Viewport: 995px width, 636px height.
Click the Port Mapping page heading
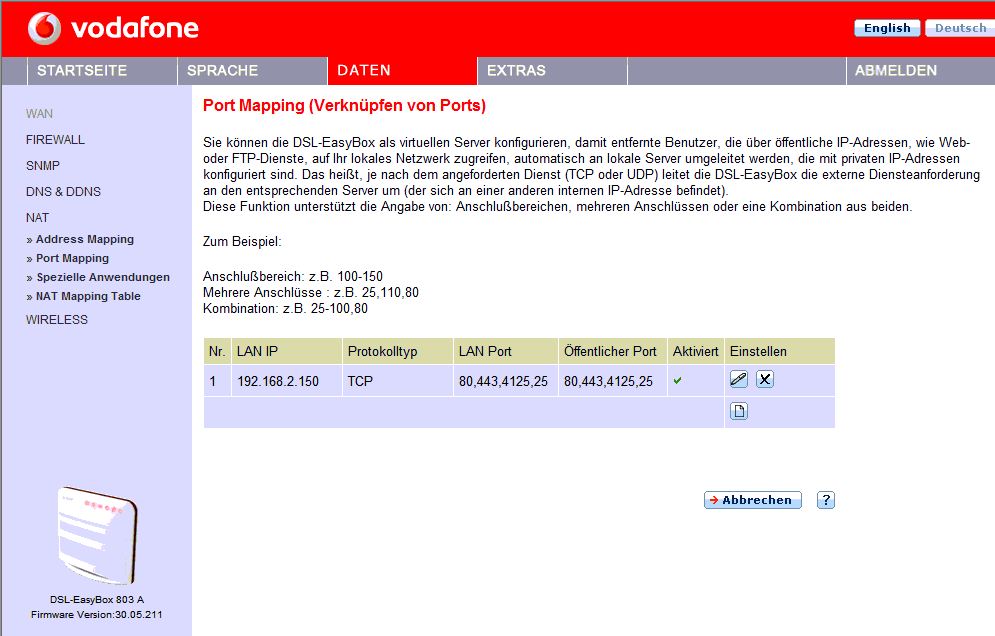coord(345,105)
